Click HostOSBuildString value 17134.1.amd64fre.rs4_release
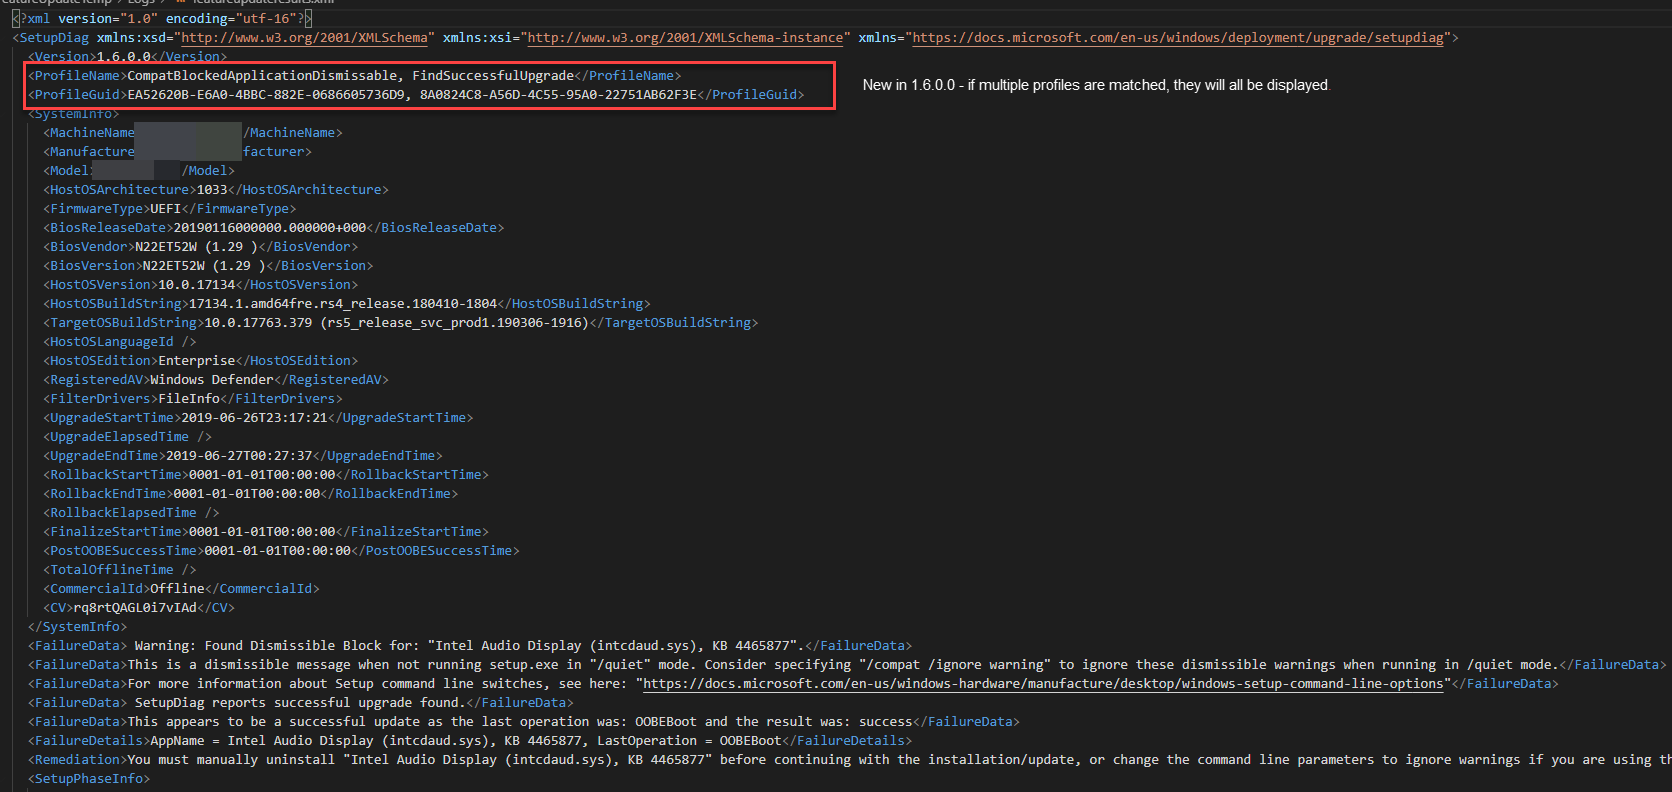Screen dimensions: 1672x792 click(x=343, y=303)
